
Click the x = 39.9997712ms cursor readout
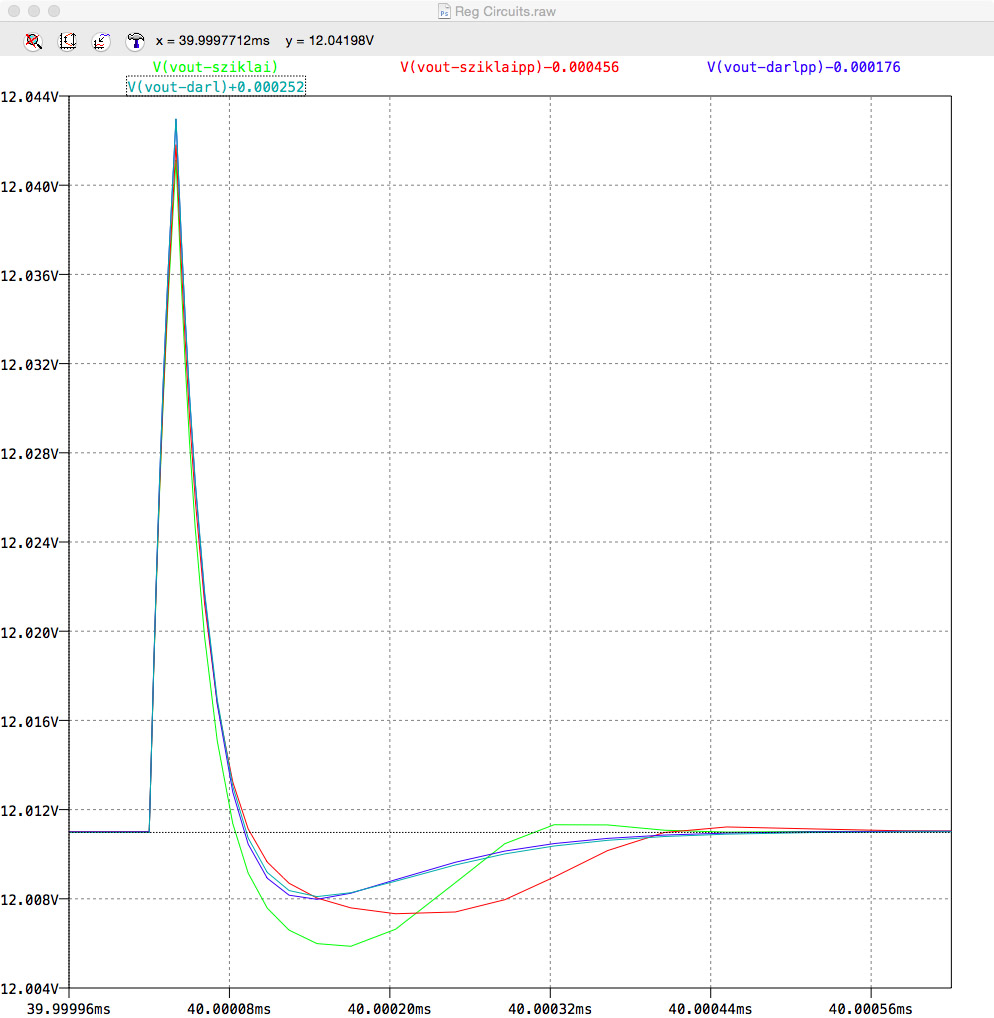212,40
